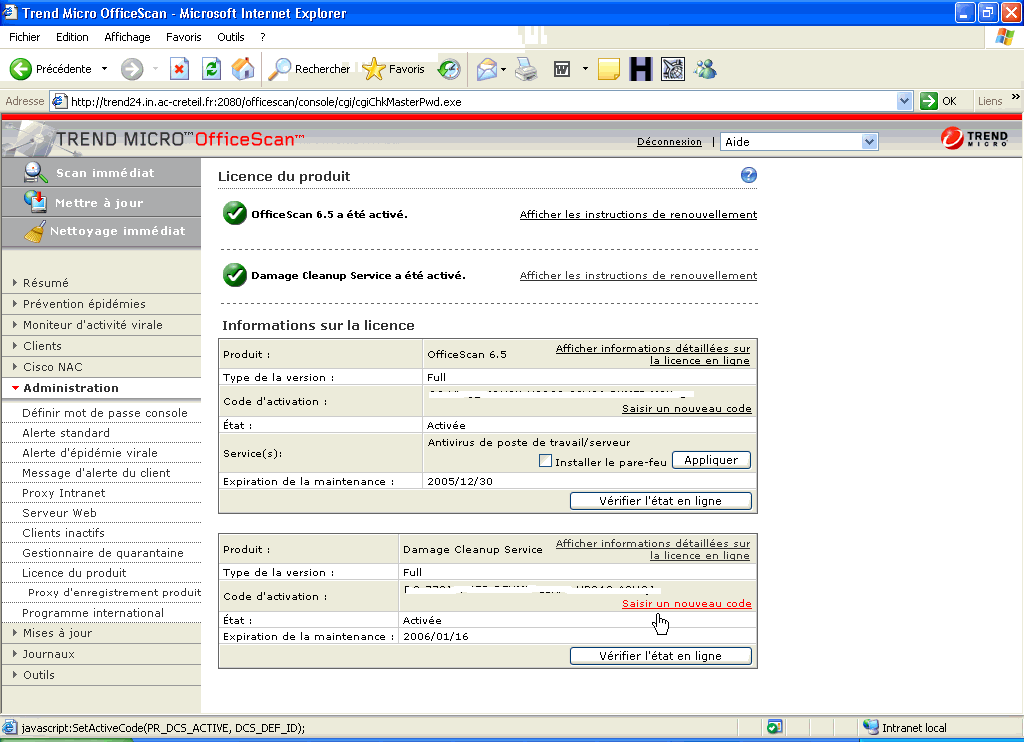This screenshot has width=1024, height=742.
Task: Click Vérifier l'état en ligne for Damage Cleanup Service
Action: click(x=660, y=656)
